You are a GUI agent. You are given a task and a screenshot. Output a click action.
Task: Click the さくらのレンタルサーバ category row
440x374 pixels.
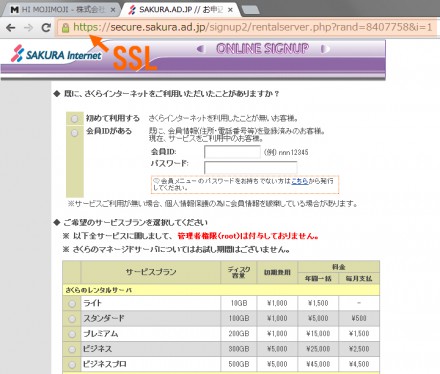click(221, 290)
